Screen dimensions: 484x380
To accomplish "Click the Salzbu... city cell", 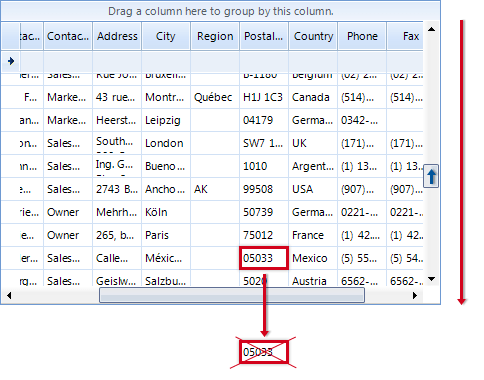I will coord(166,279).
